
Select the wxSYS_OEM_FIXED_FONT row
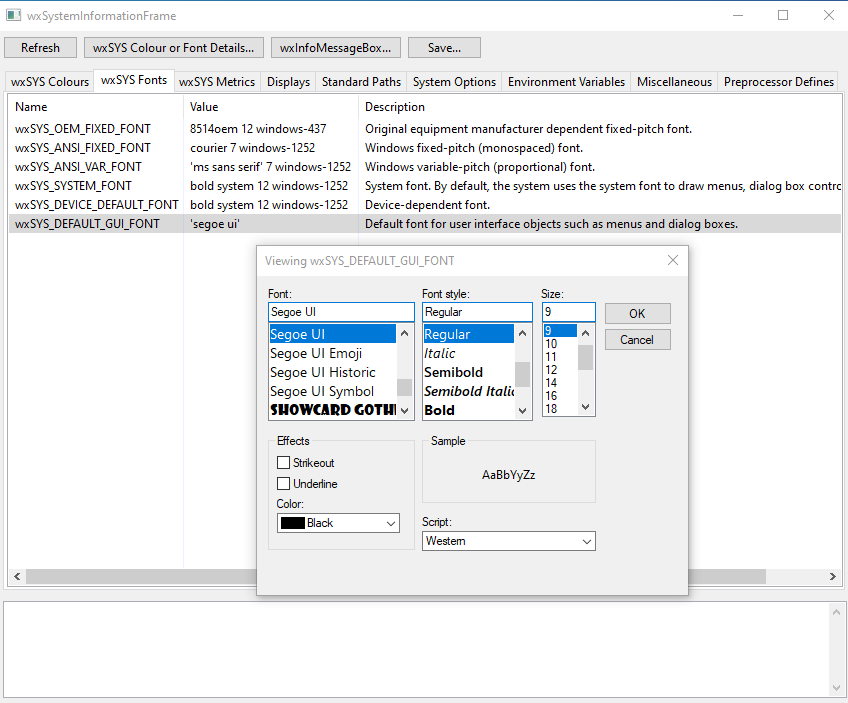click(425, 129)
